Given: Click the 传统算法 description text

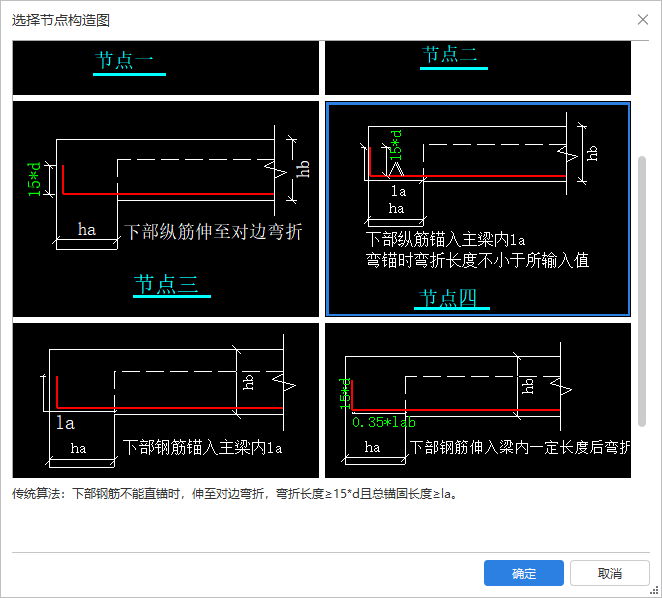Looking at the screenshot, I should pos(235,493).
